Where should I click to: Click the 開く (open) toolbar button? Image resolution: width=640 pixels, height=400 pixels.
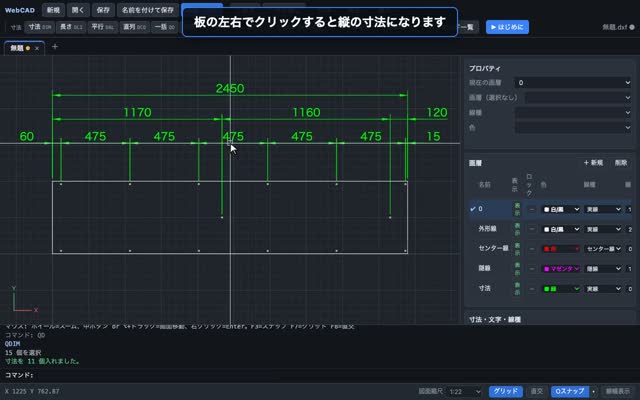(x=78, y=10)
